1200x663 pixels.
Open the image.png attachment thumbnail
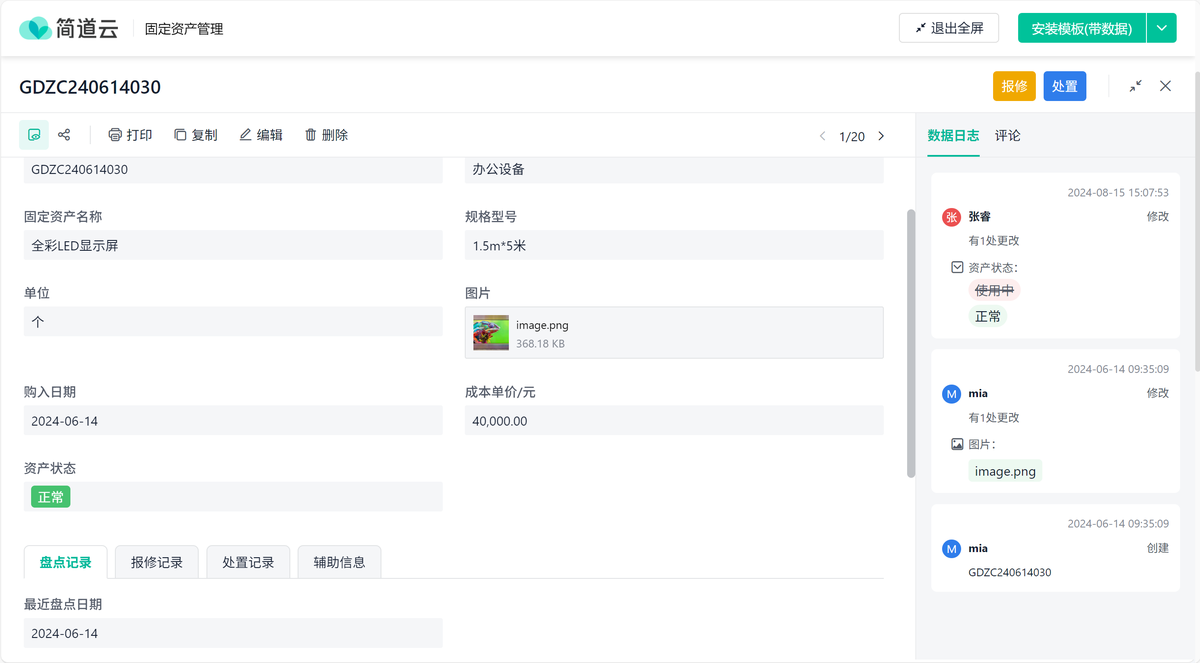[490, 331]
